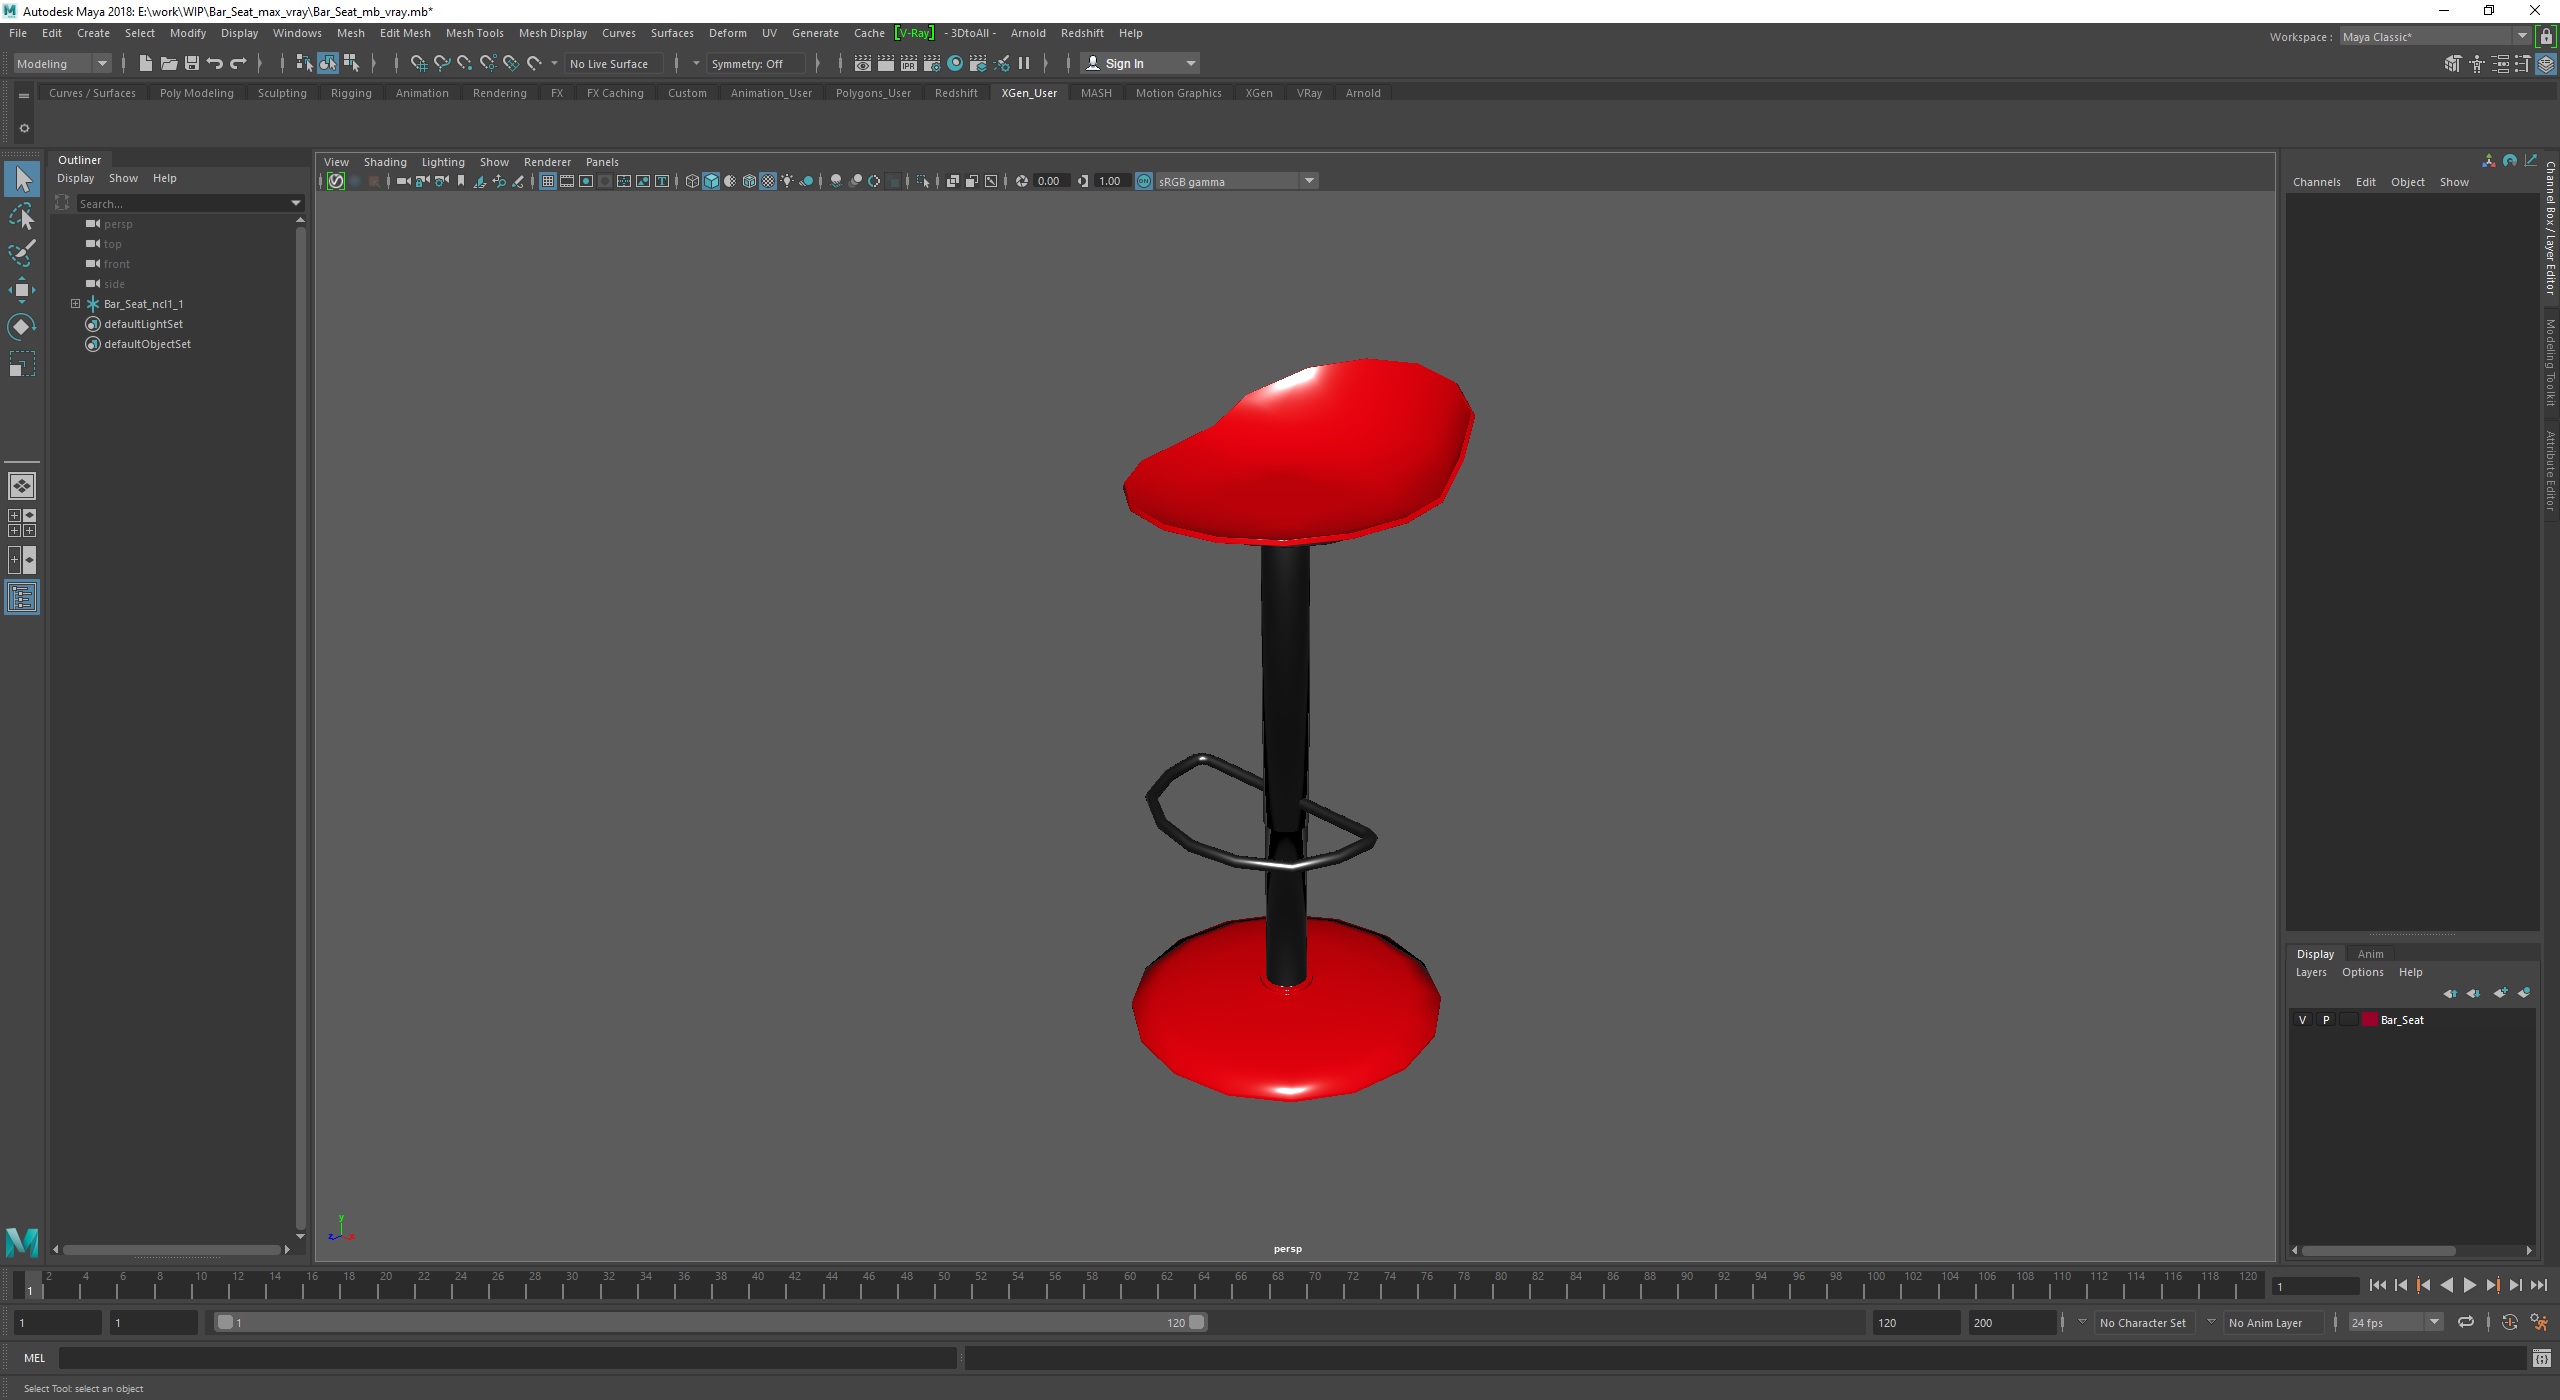The image size is (2560, 1400).
Task: Choose the Scale tool in toolbox
Action: coord(22,364)
